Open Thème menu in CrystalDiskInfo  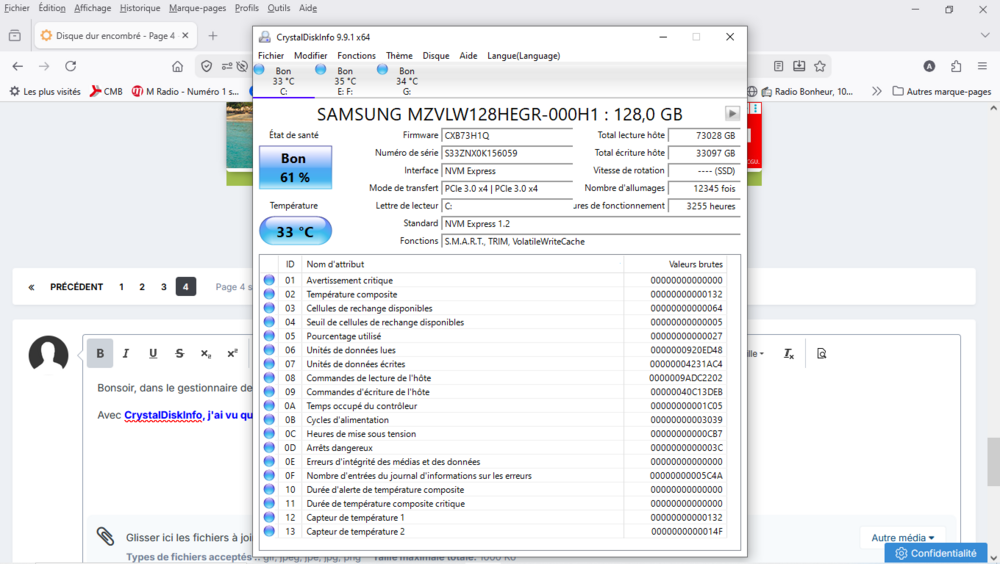click(x=399, y=56)
